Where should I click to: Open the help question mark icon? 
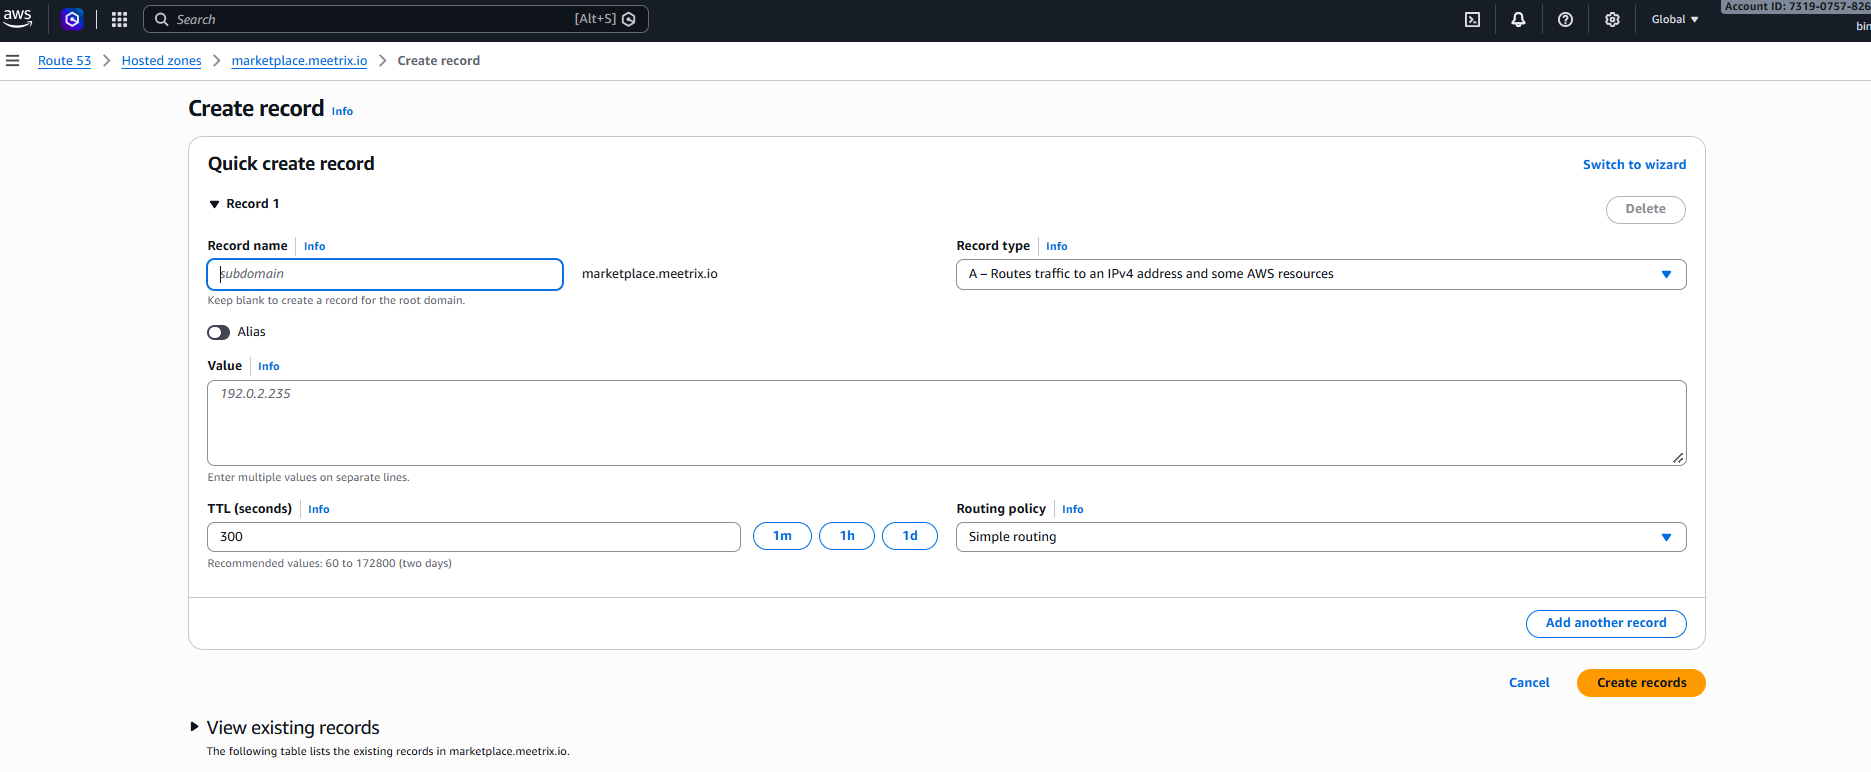tap(1565, 19)
